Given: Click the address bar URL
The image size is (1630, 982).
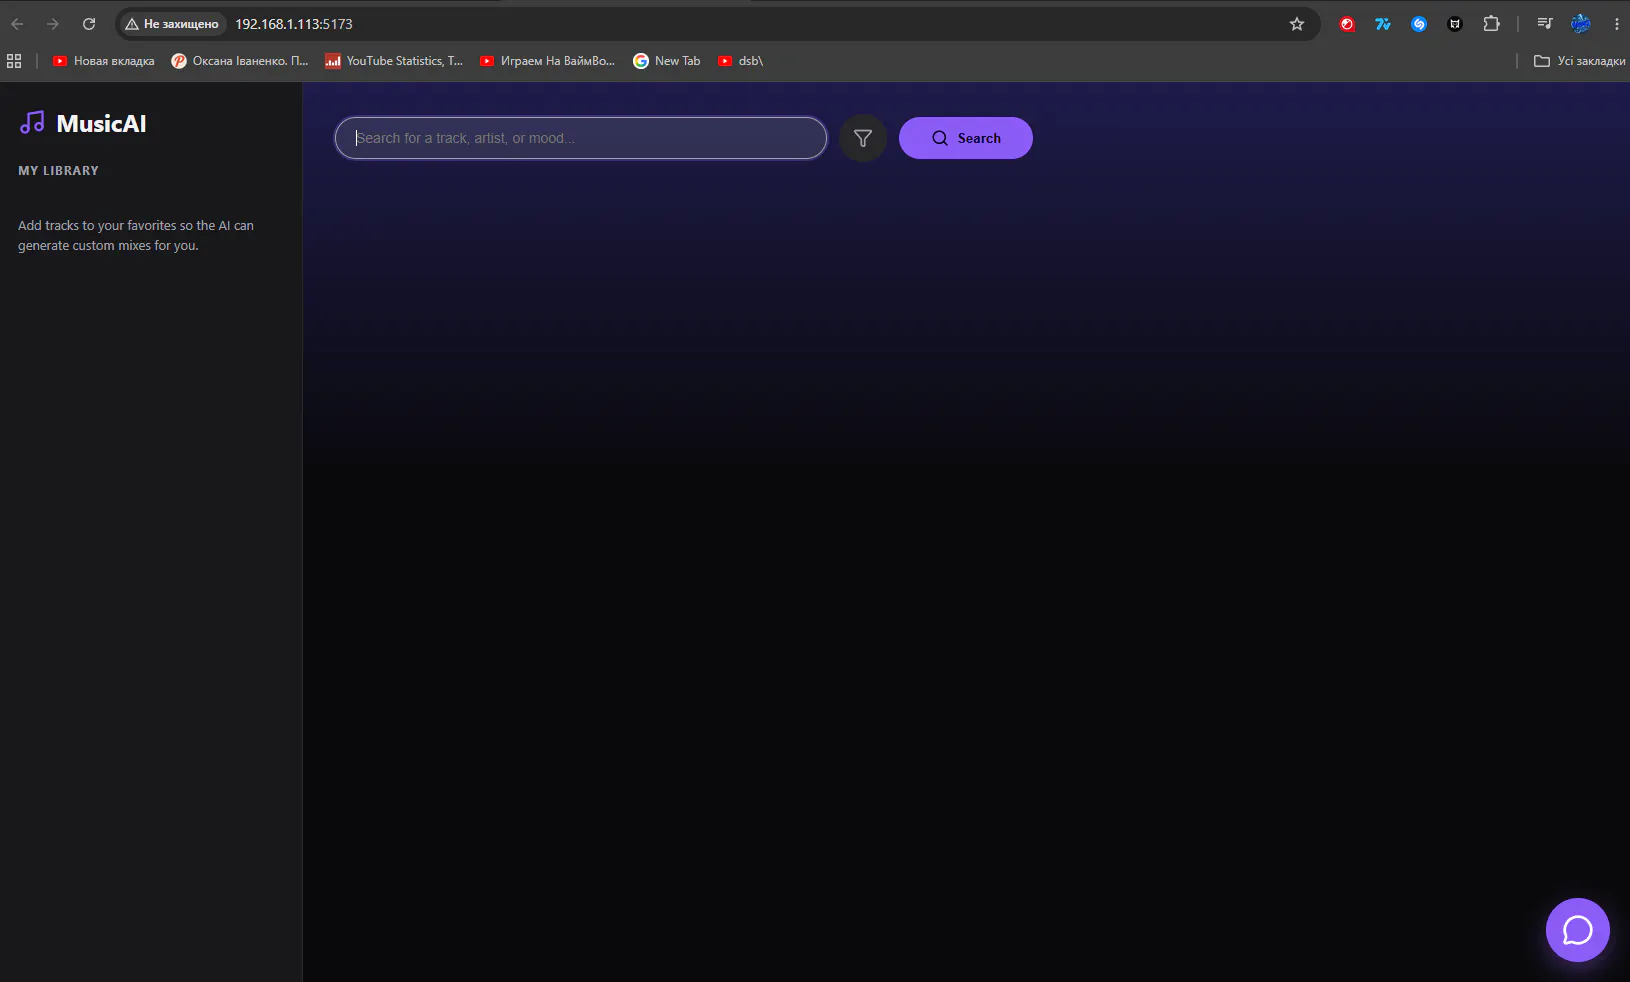Looking at the screenshot, I should pos(294,24).
